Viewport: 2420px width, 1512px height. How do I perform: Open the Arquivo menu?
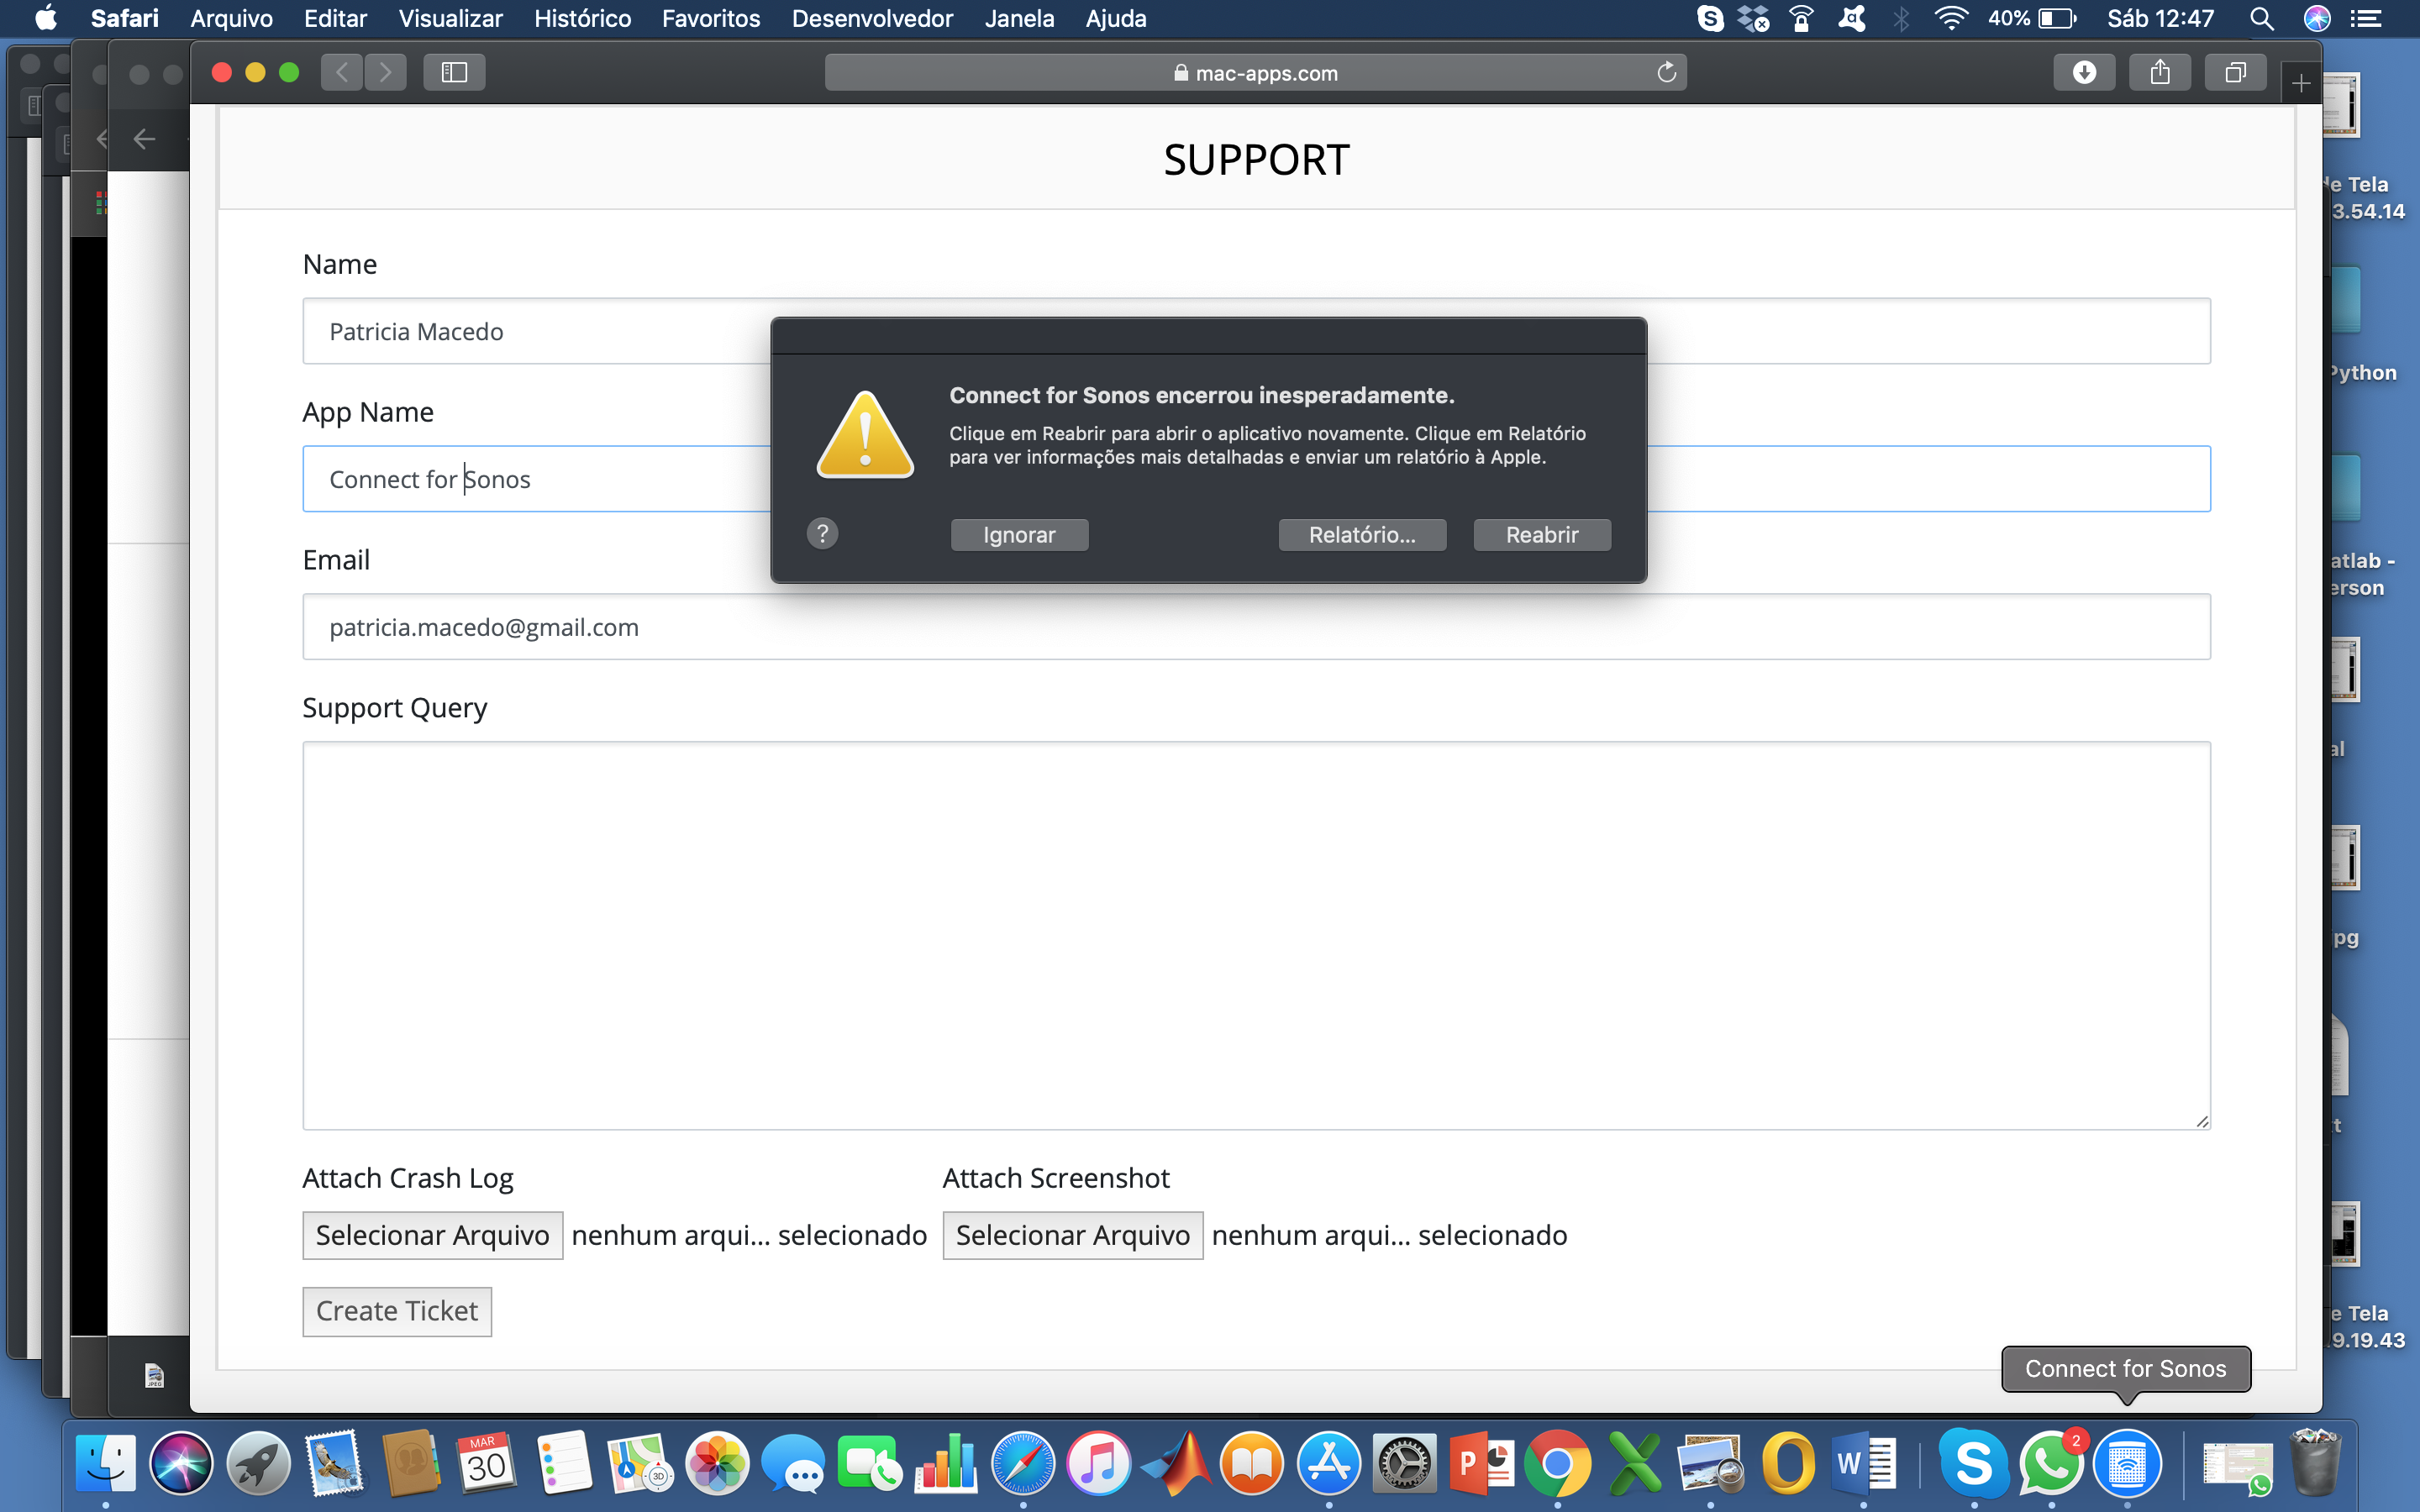pos(231,18)
